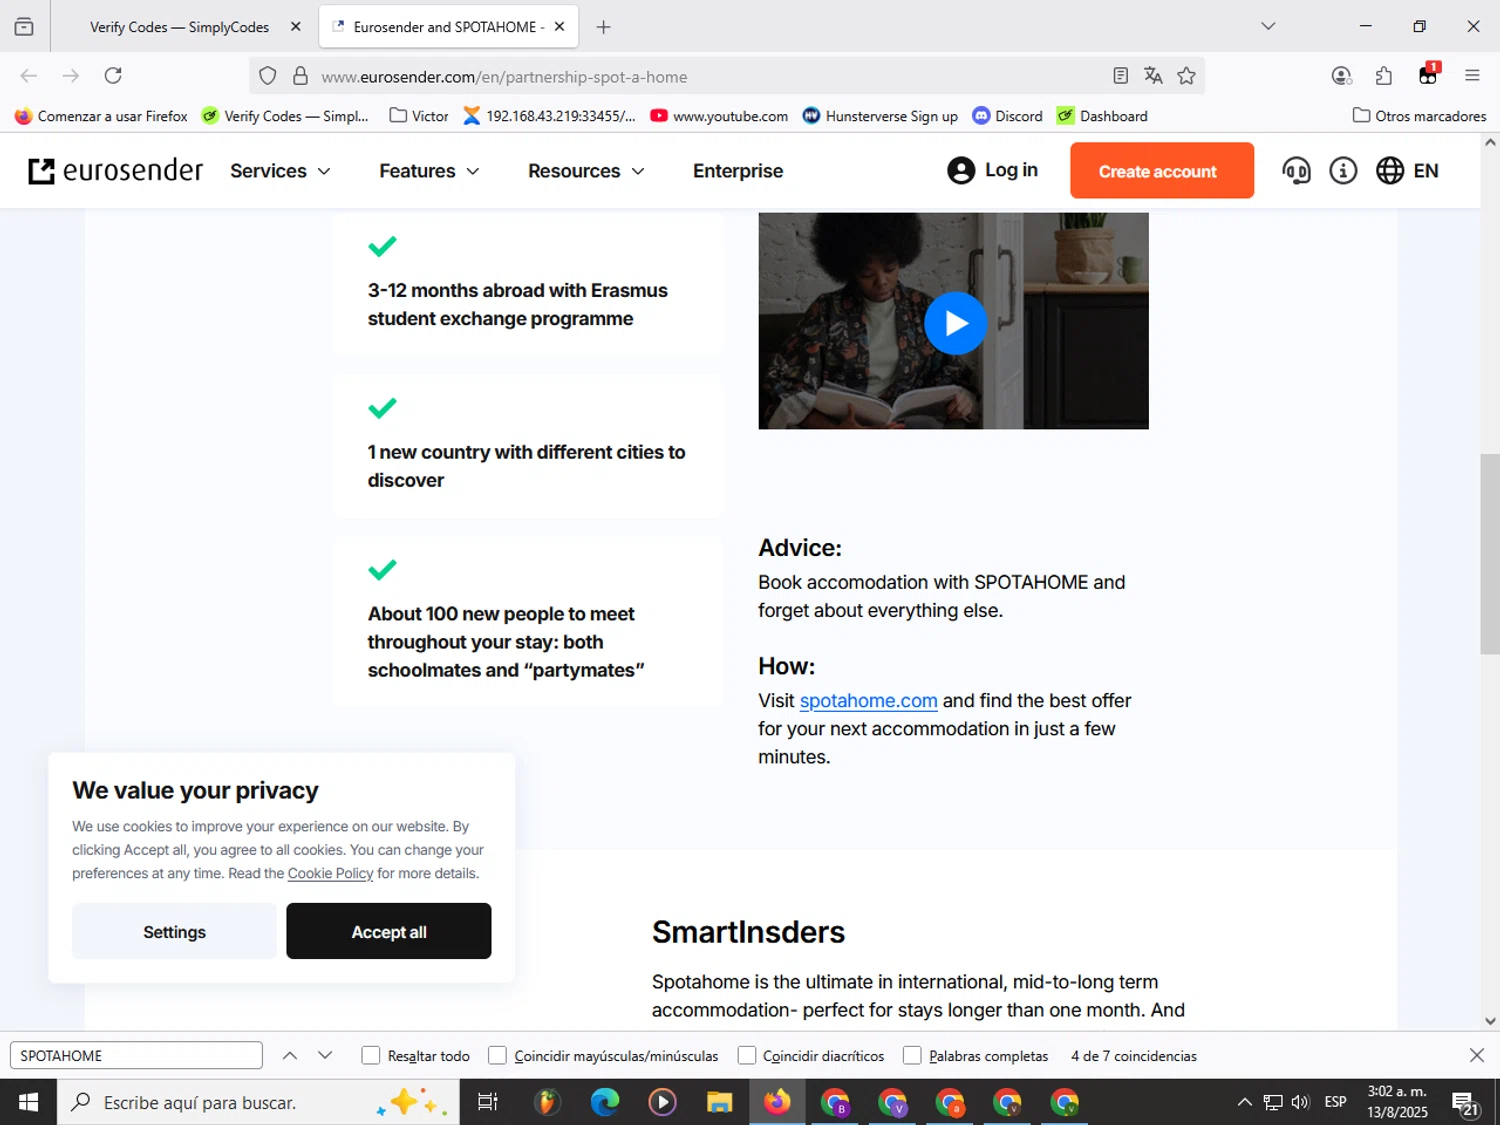Open the Cookie Policy link

(x=330, y=873)
